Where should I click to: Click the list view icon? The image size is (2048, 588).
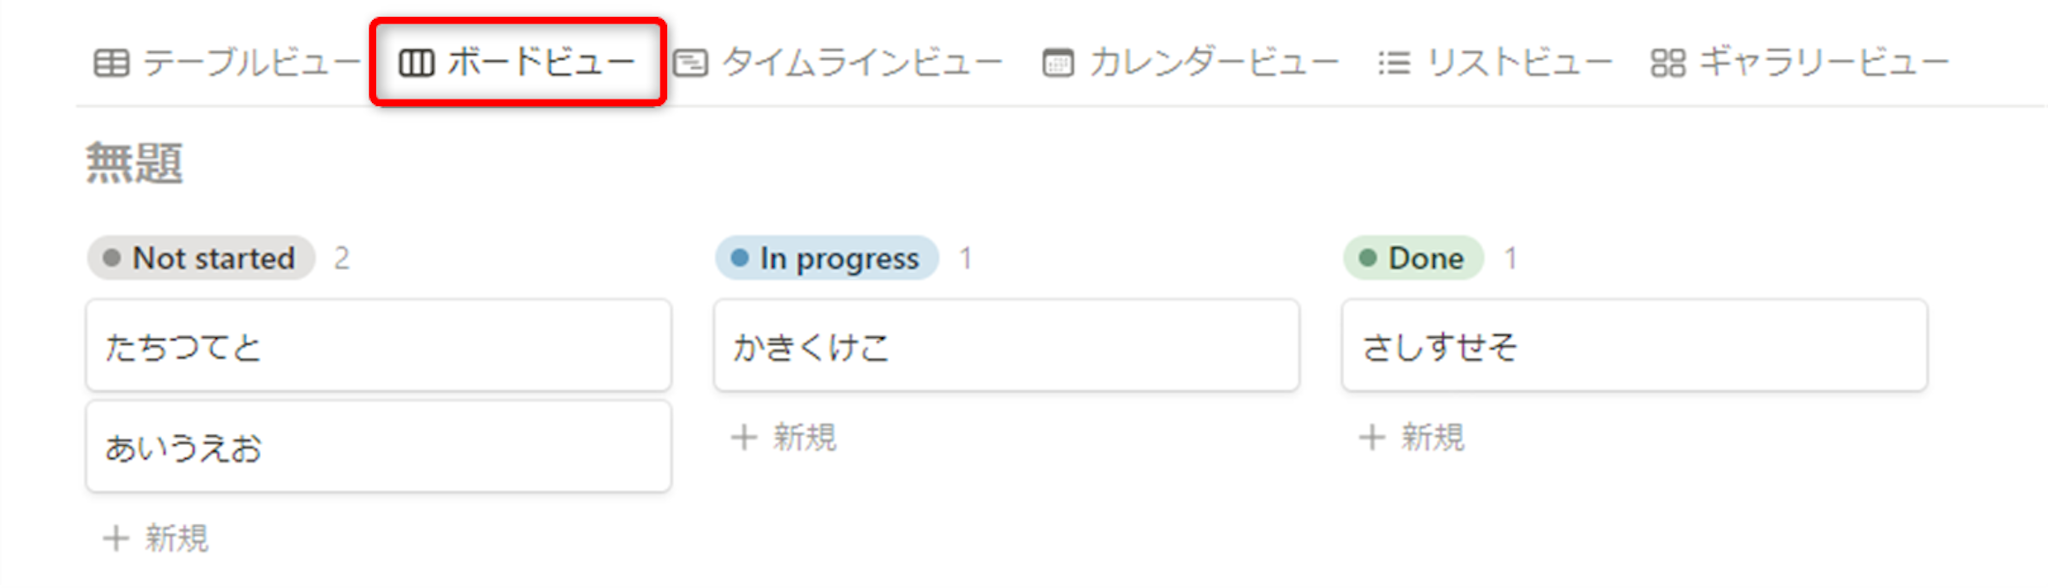(1393, 64)
